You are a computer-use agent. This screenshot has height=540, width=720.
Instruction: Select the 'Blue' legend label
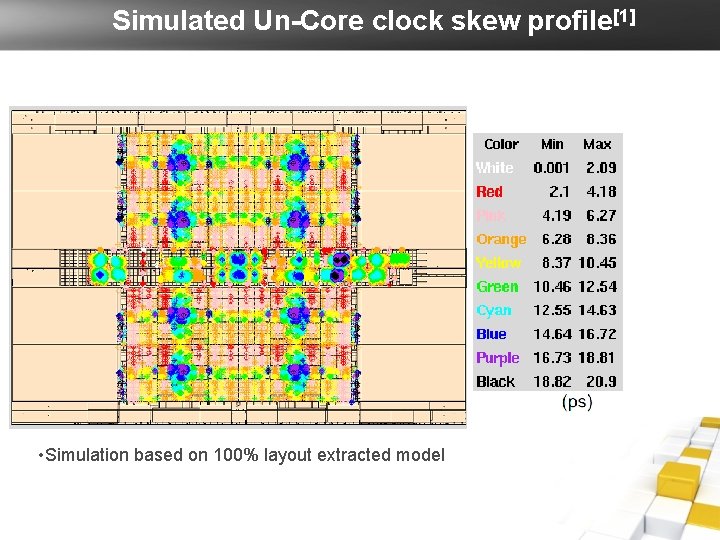(x=491, y=334)
